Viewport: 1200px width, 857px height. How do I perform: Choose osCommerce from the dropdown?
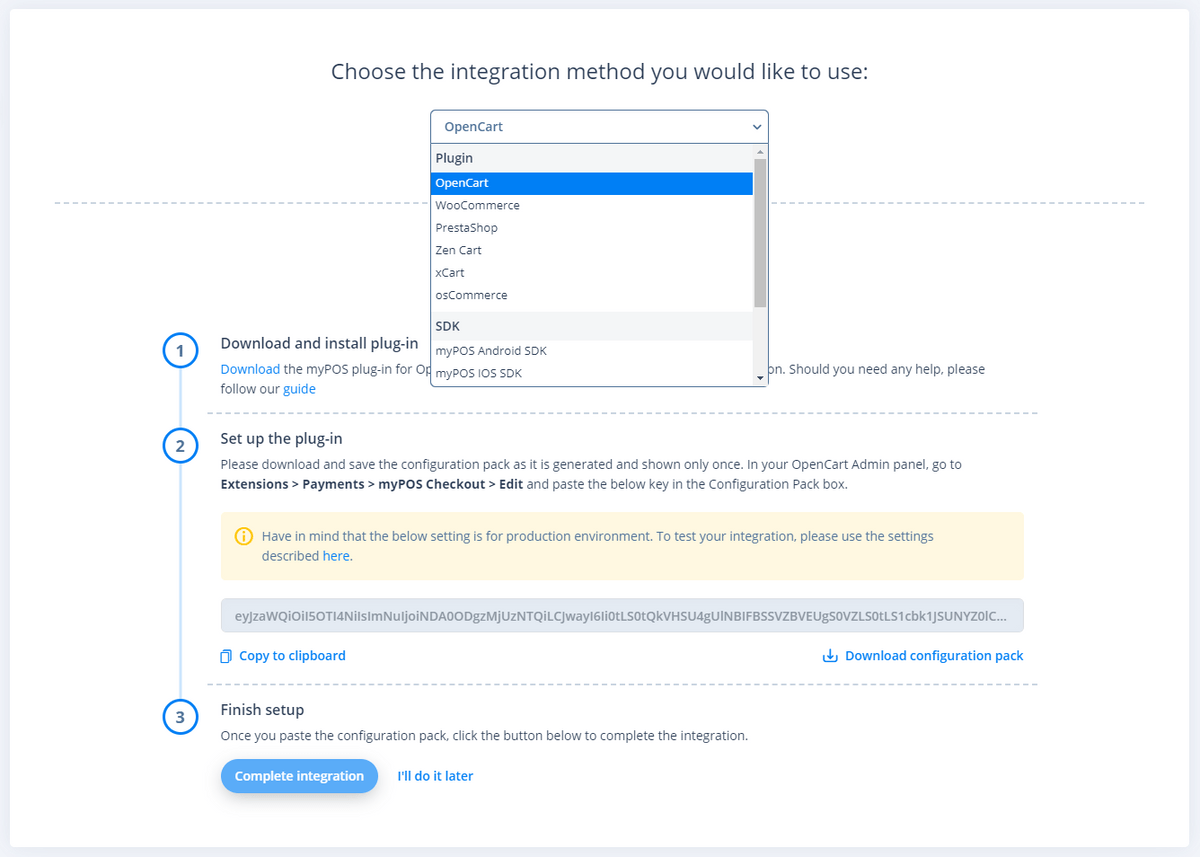pyautogui.click(x=471, y=295)
